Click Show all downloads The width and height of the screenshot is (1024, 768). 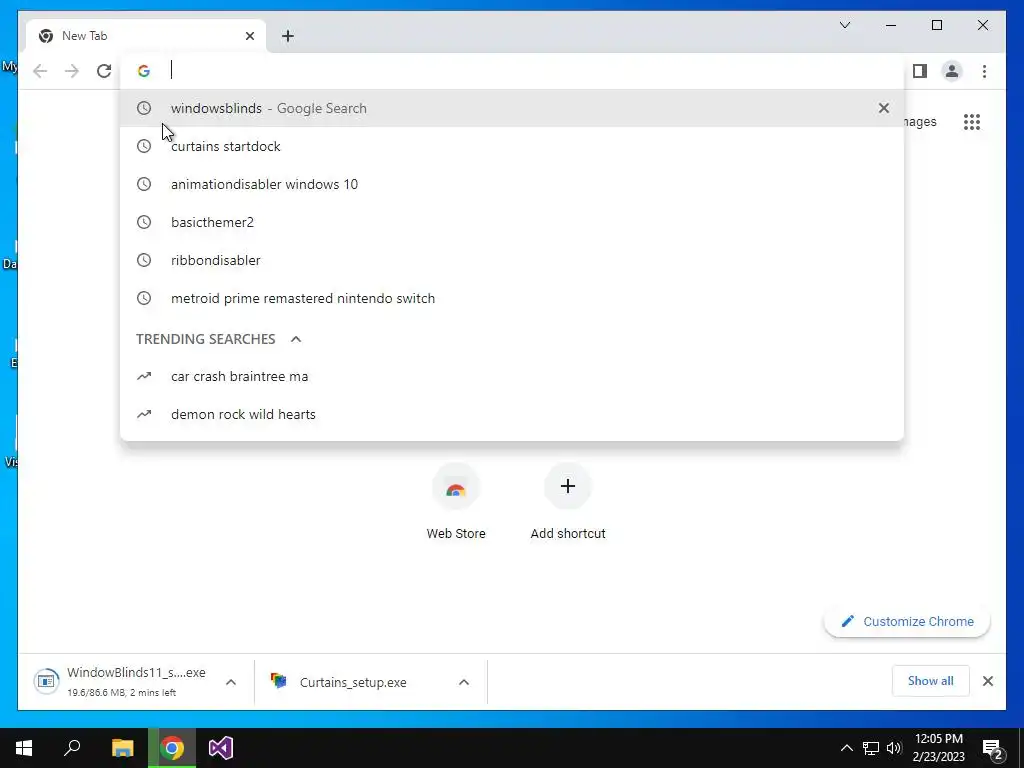click(930, 681)
